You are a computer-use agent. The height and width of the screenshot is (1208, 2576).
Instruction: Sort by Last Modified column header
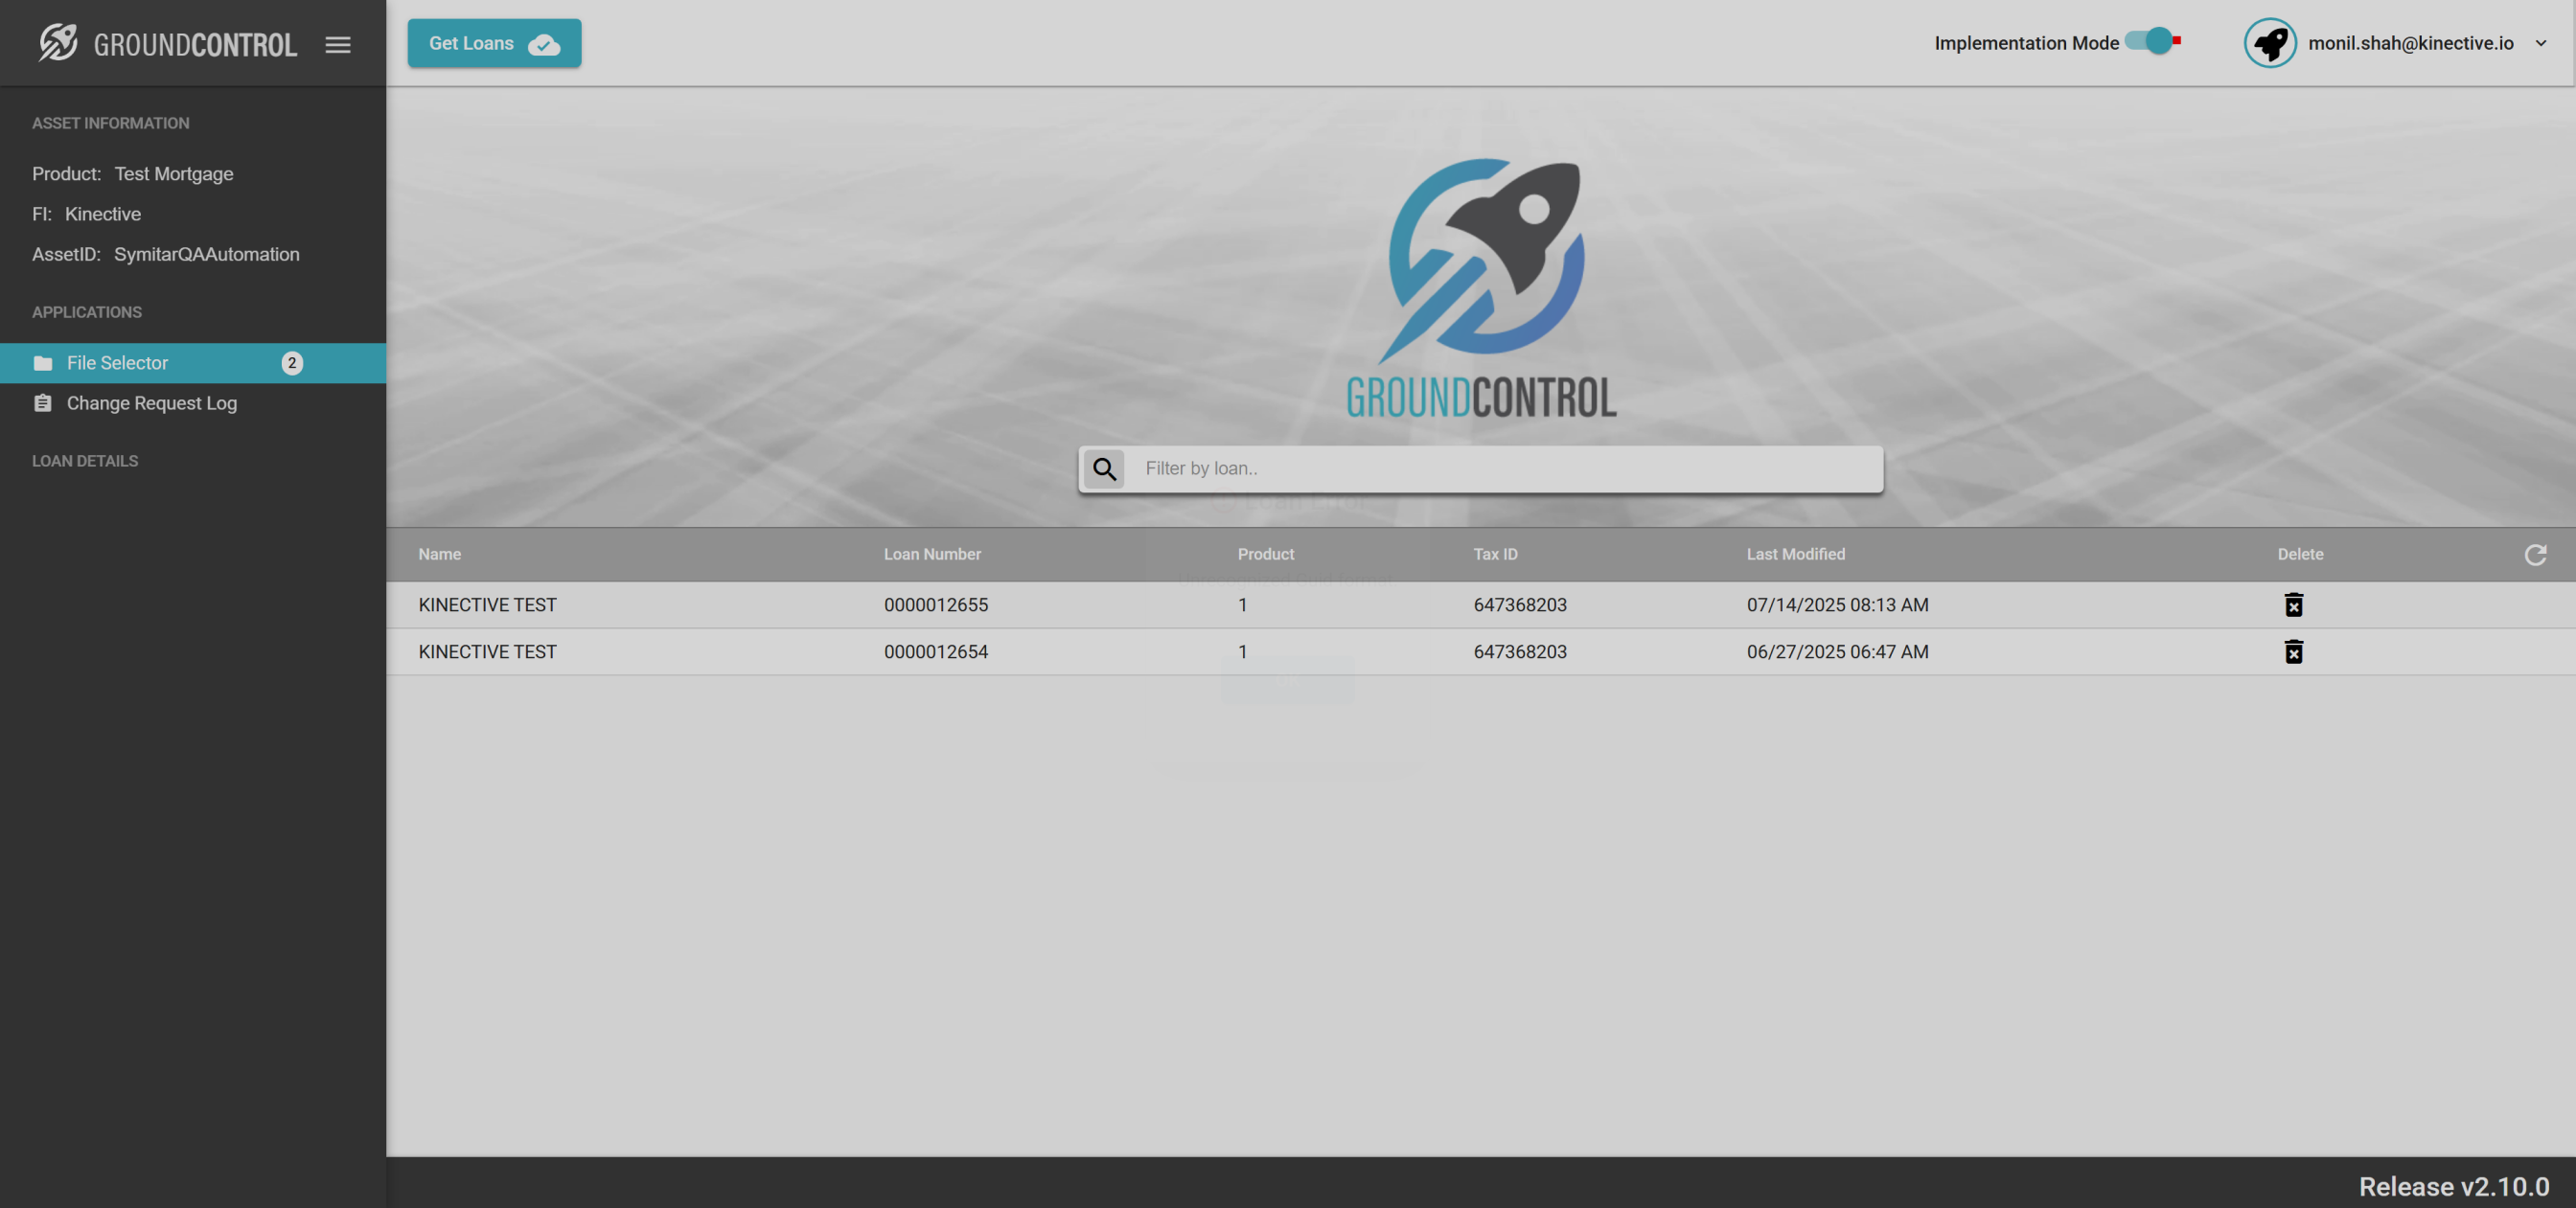pyautogui.click(x=1795, y=554)
